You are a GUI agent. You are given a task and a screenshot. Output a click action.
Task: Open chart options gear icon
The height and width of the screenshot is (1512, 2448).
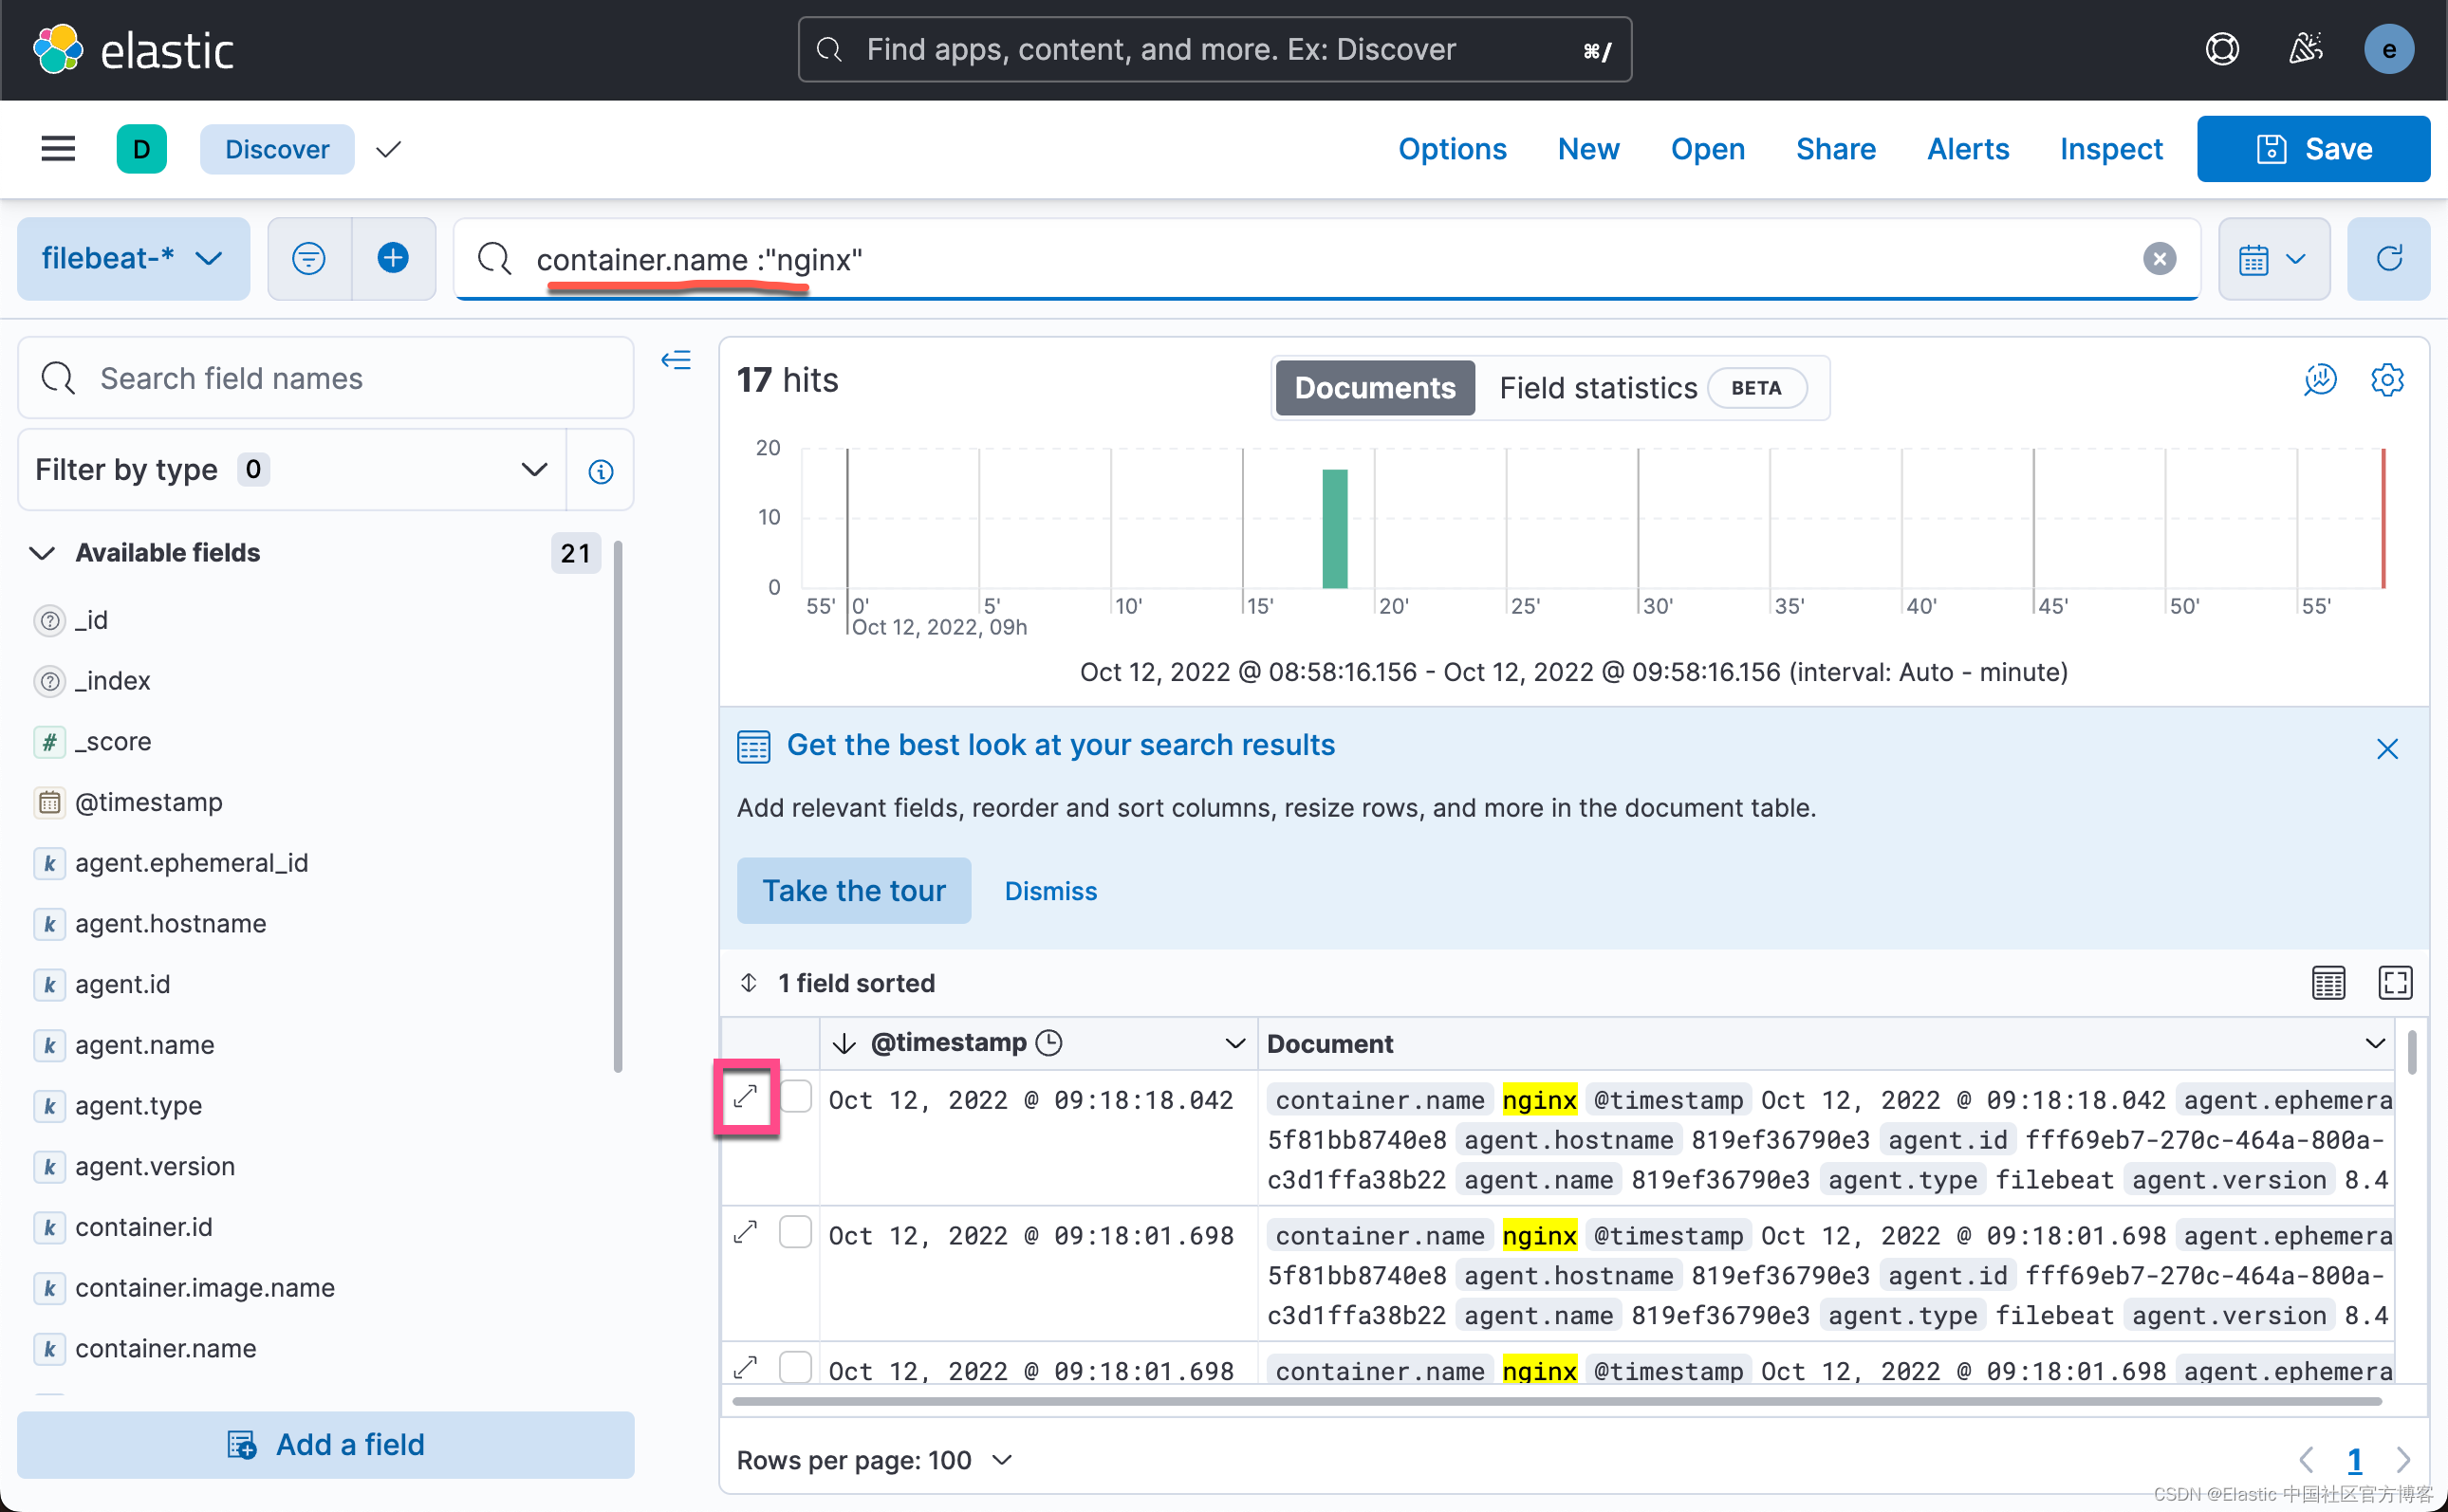[2387, 380]
